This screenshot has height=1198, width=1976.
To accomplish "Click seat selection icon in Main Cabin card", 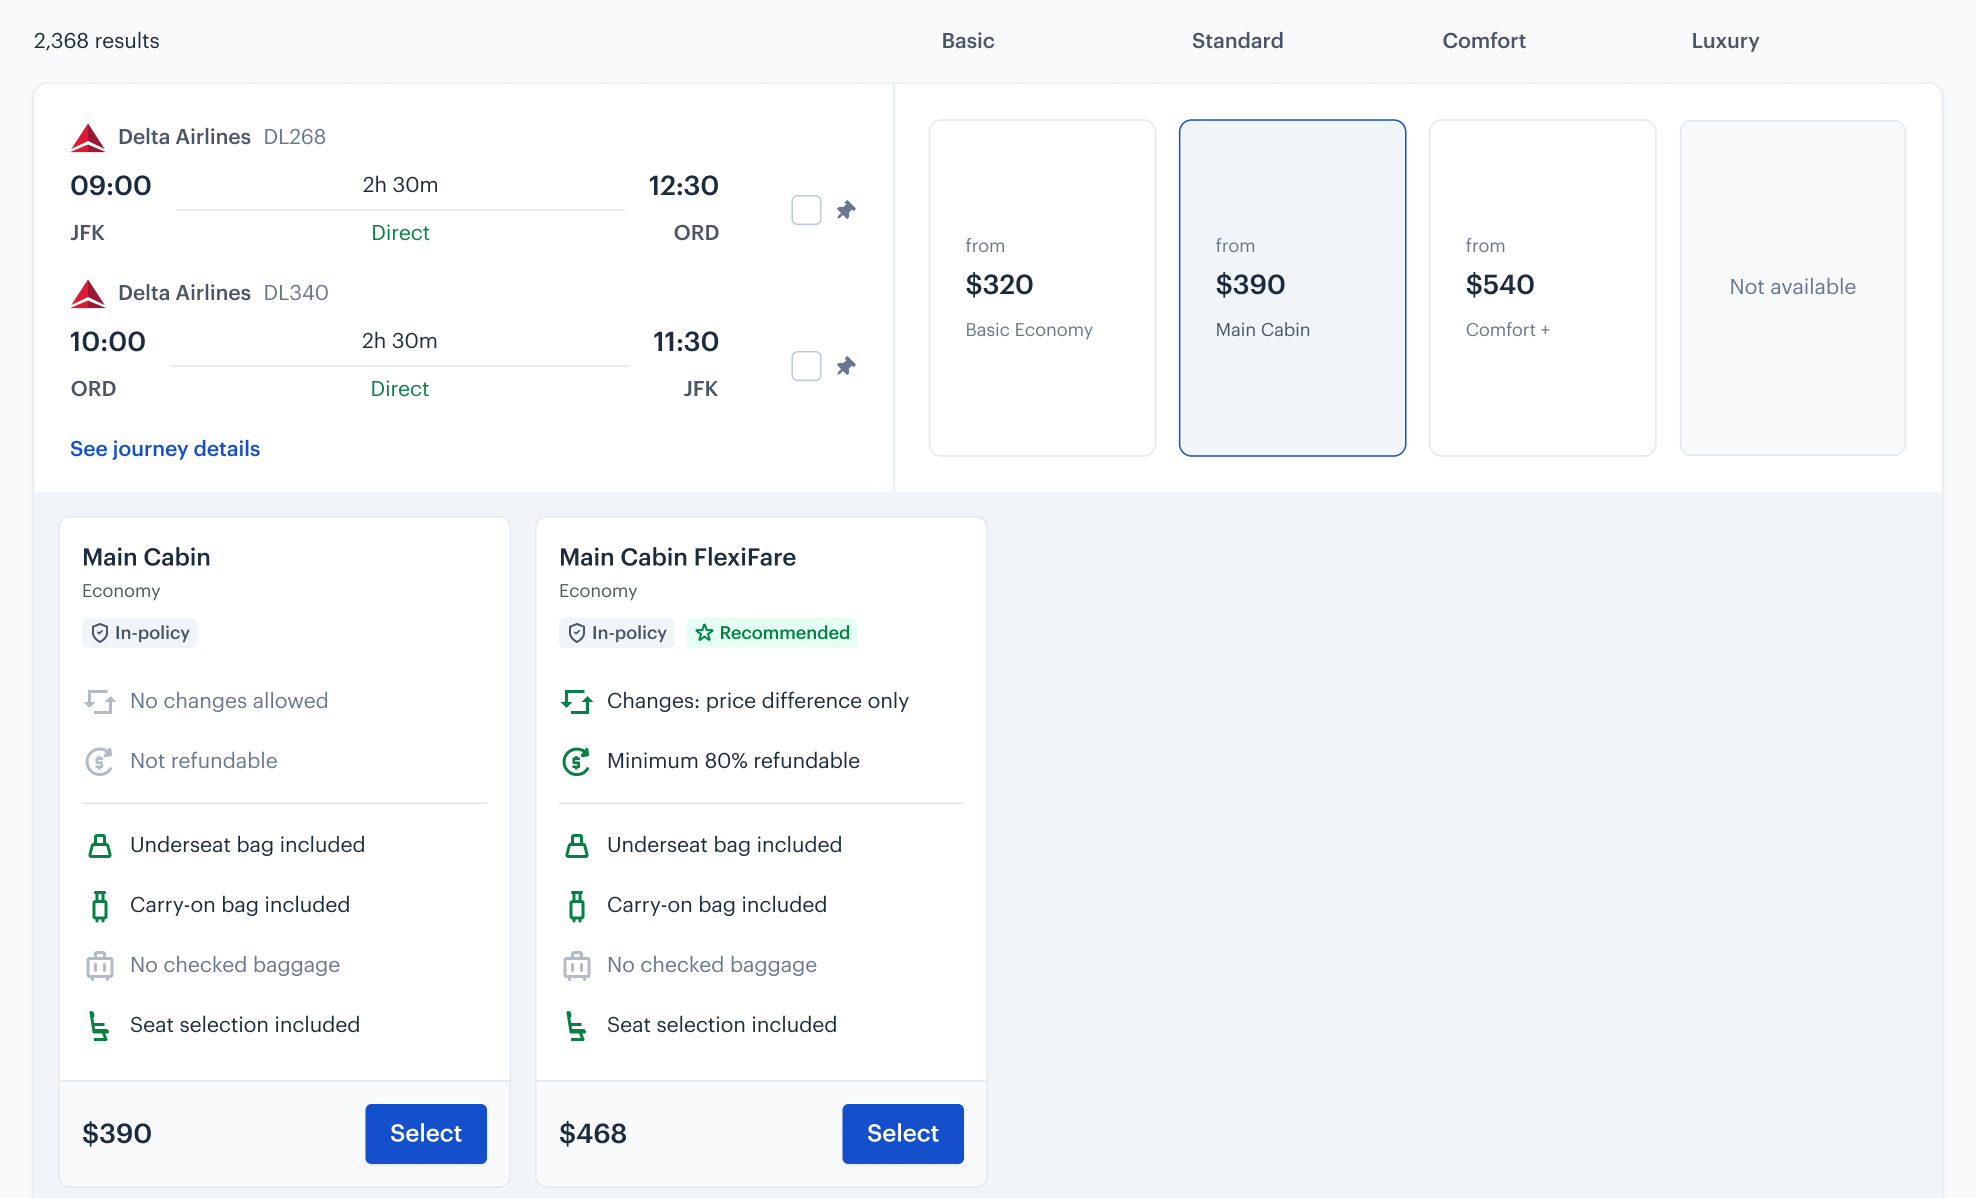I will coord(99,1026).
